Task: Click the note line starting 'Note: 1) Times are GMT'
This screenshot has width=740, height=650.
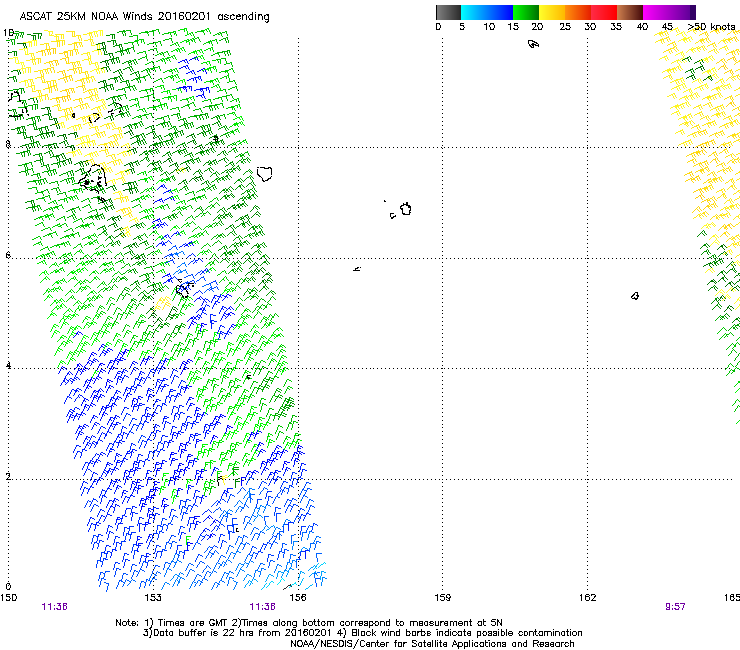Action: 309,623
